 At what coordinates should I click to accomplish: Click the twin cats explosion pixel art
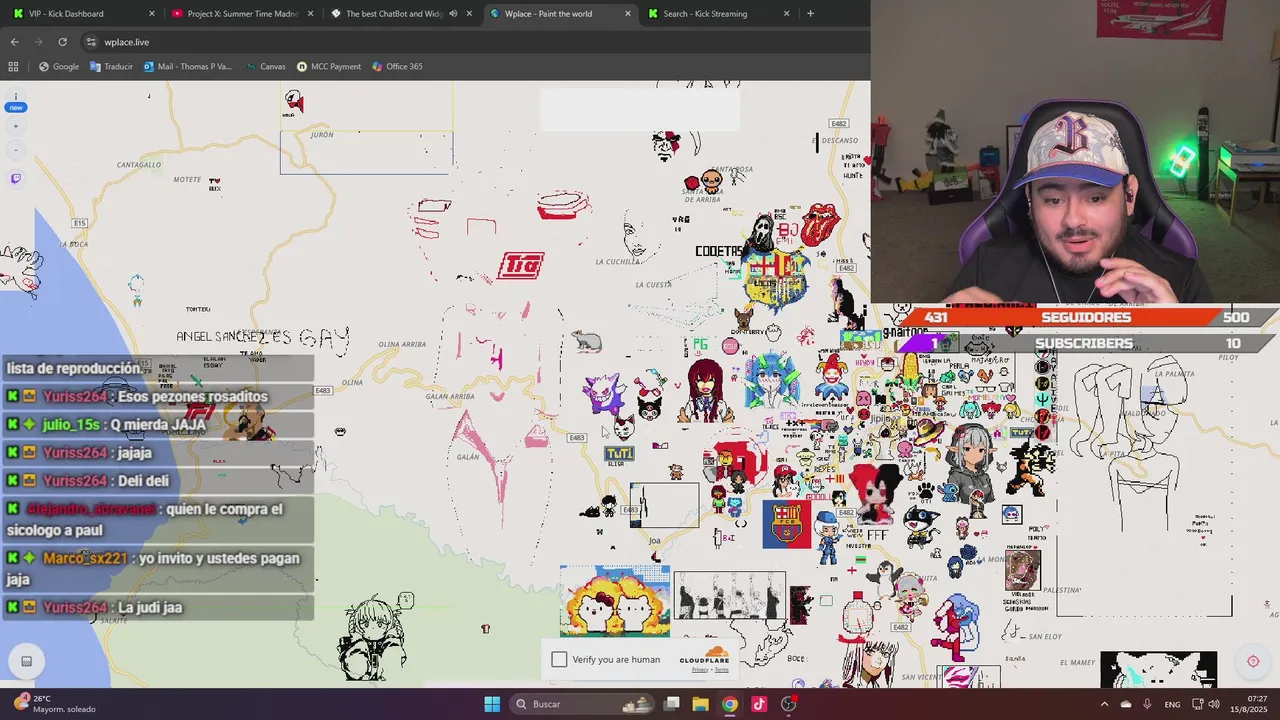tap(615, 601)
